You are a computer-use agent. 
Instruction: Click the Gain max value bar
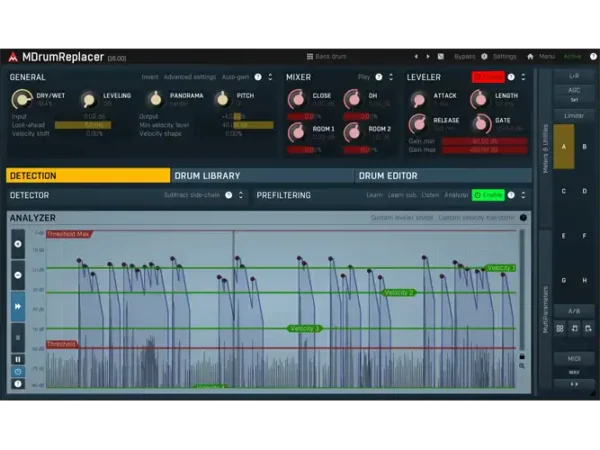(485, 150)
